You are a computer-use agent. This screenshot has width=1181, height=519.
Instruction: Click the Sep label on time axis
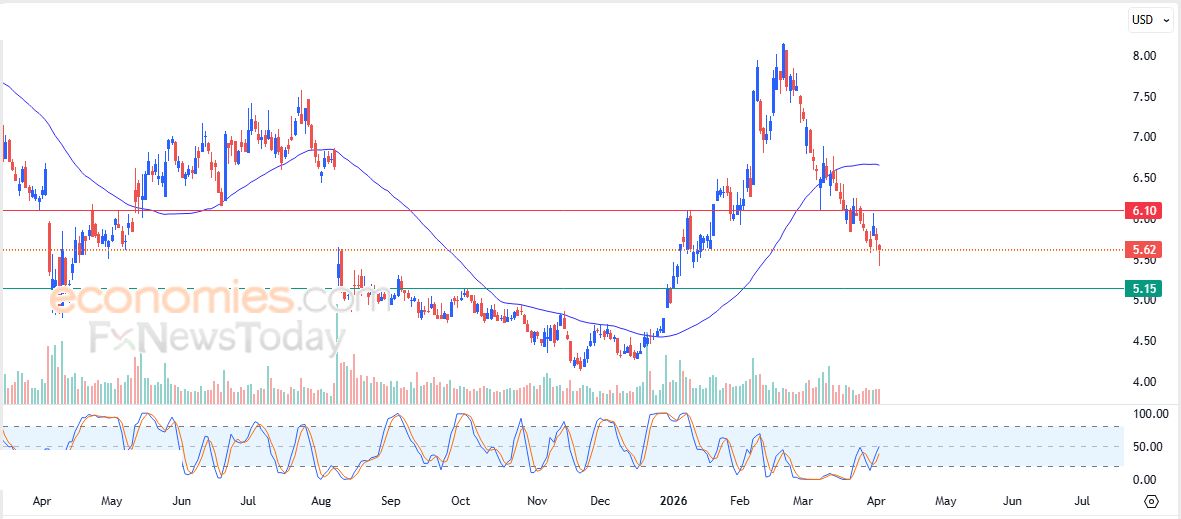391,501
